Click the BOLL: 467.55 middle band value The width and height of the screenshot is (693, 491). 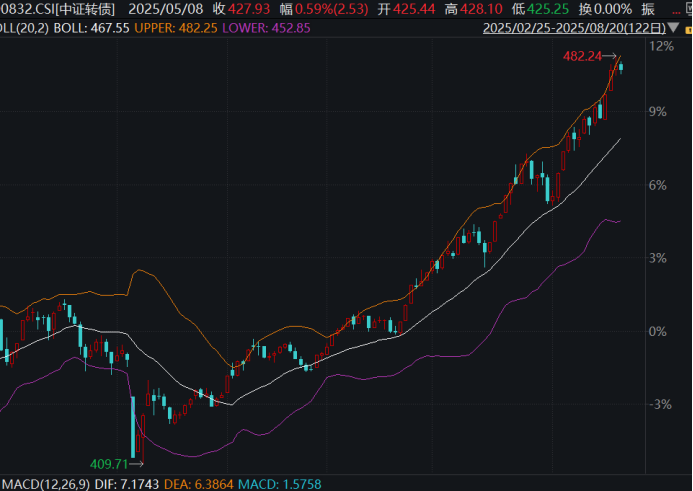(91, 28)
